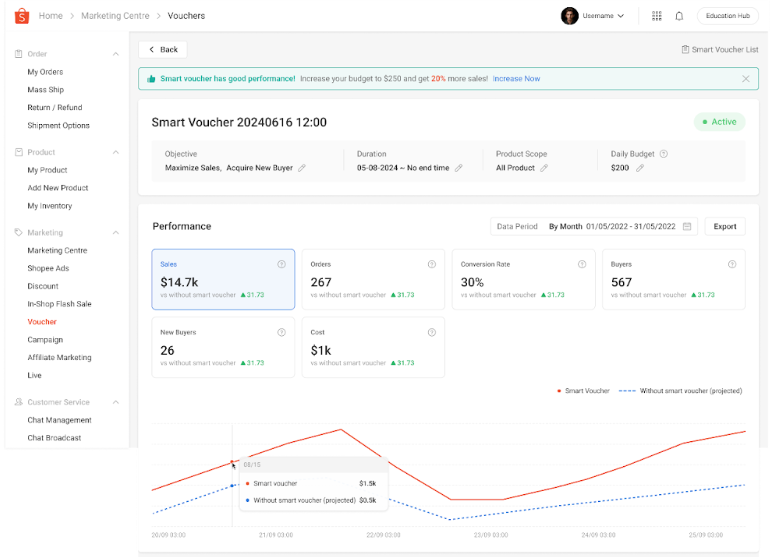
Task: Click the Increase Now link
Action: click(516, 79)
